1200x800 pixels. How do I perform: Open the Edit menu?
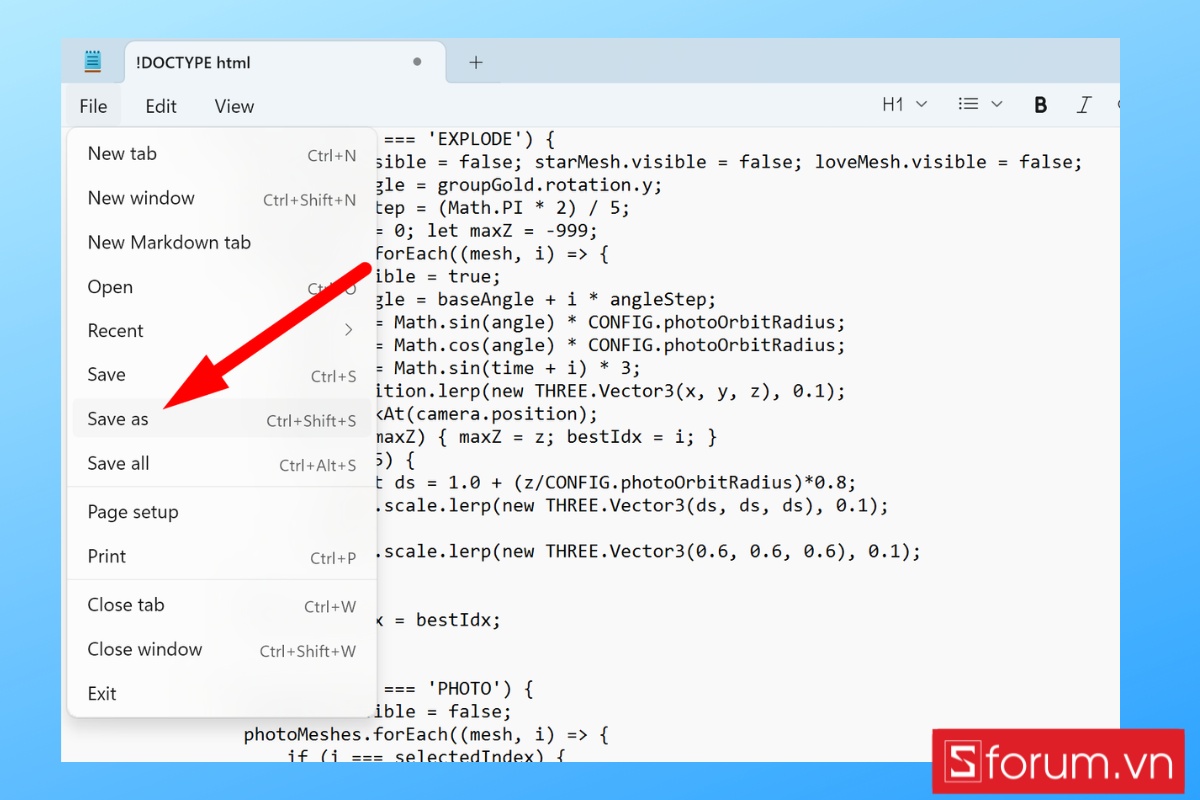tap(160, 105)
